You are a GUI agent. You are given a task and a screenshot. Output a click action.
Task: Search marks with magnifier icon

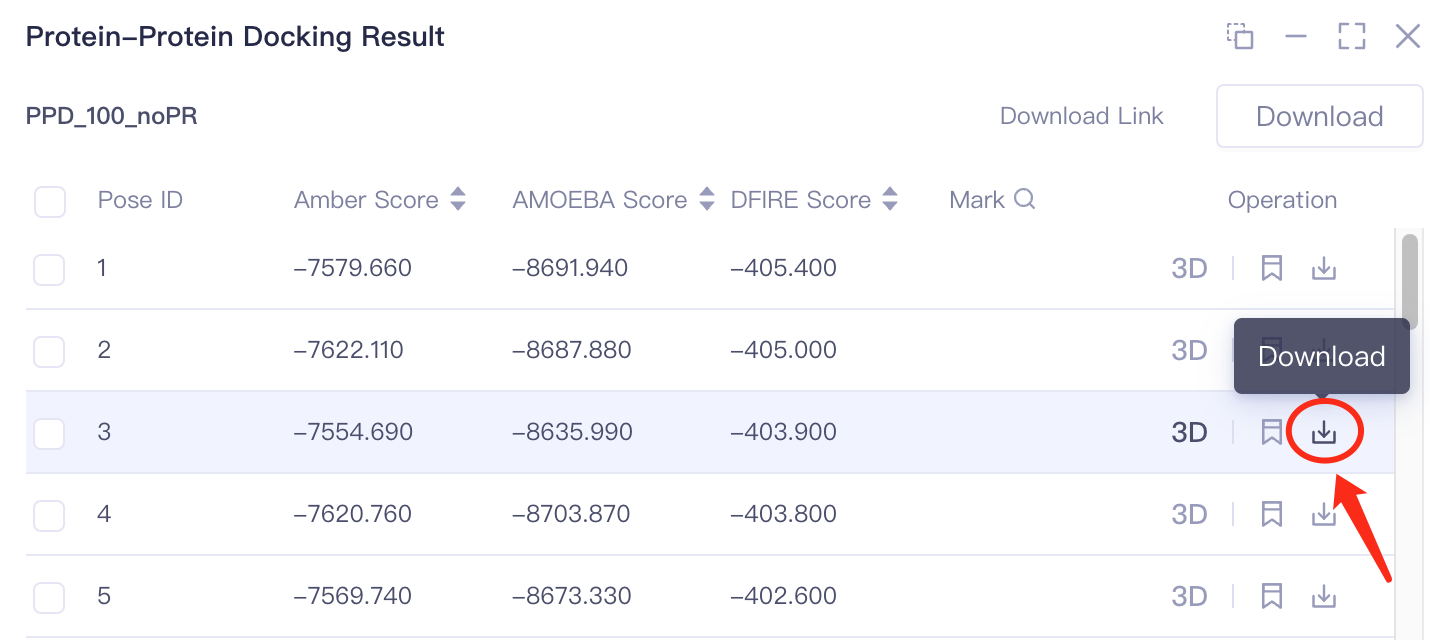1024,199
